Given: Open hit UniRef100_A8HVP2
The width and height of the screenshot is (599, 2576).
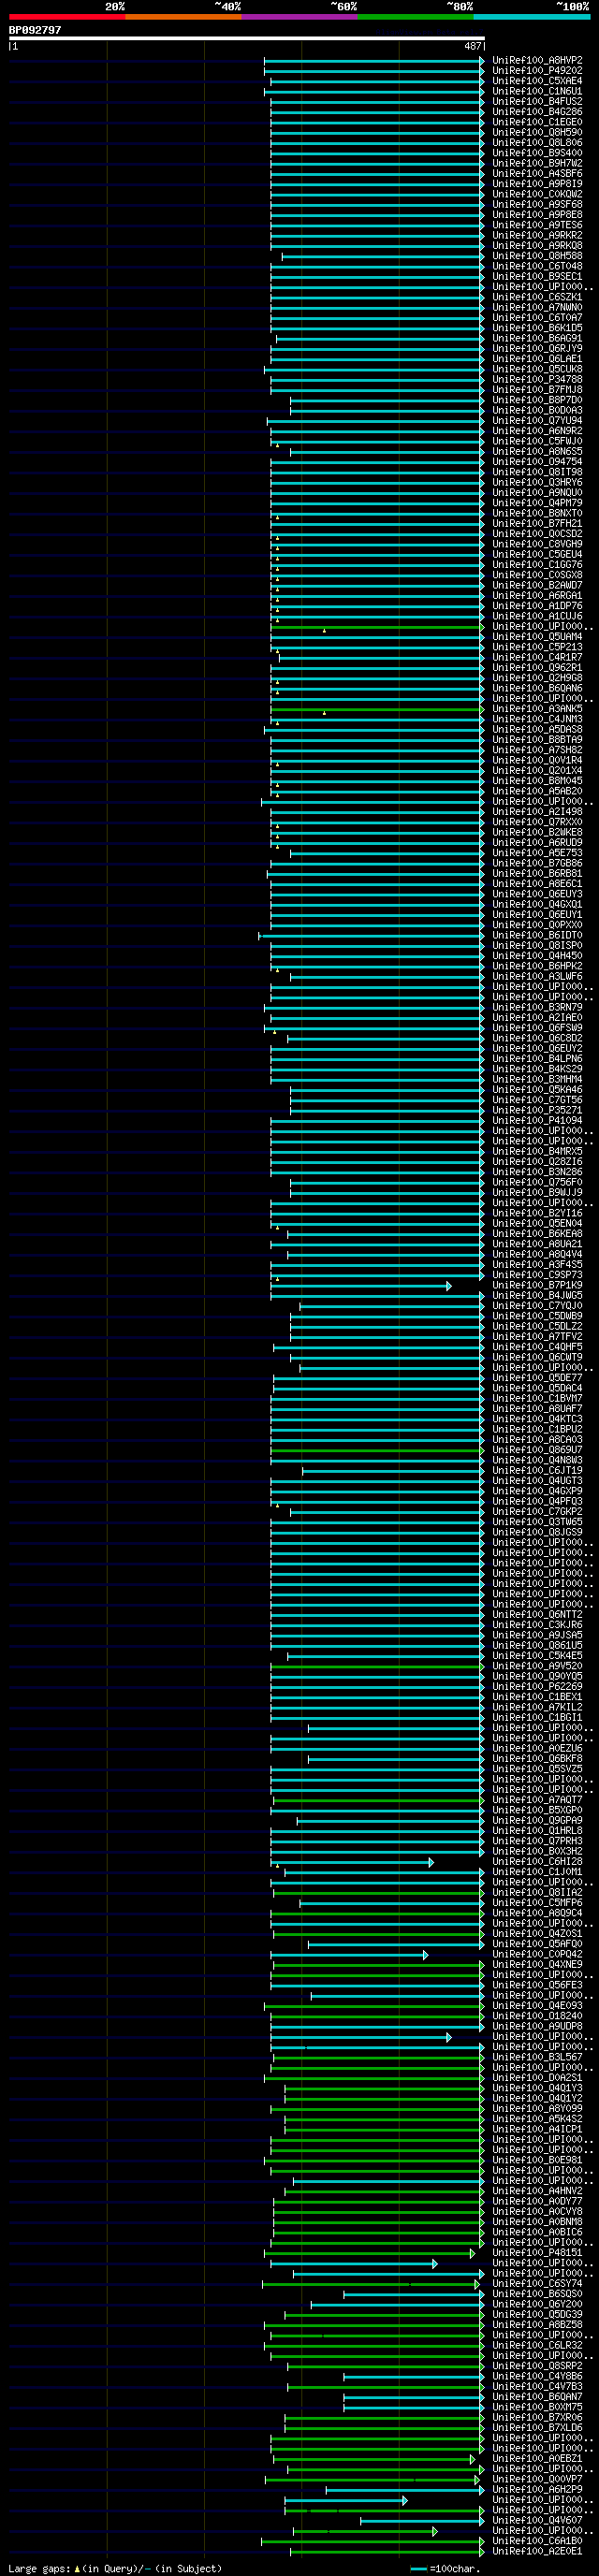Looking at the screenshot, I should tap(537, 61).
